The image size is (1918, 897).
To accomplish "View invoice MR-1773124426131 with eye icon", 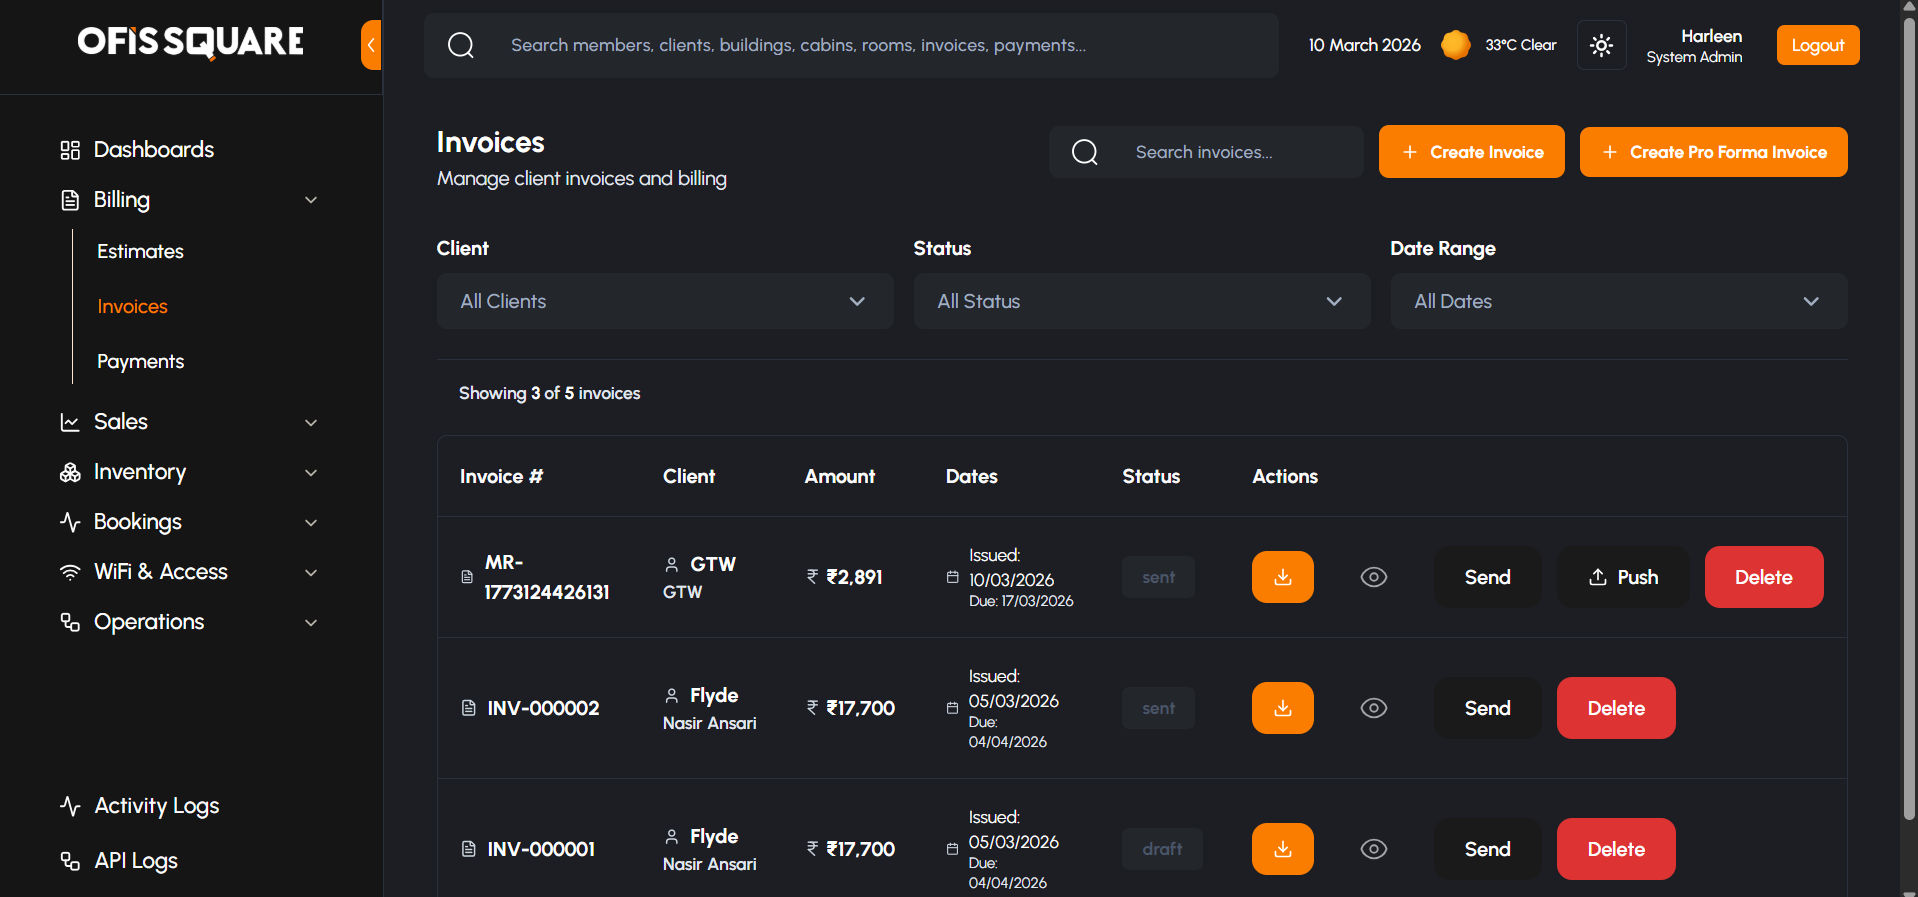I will 1374,577.
